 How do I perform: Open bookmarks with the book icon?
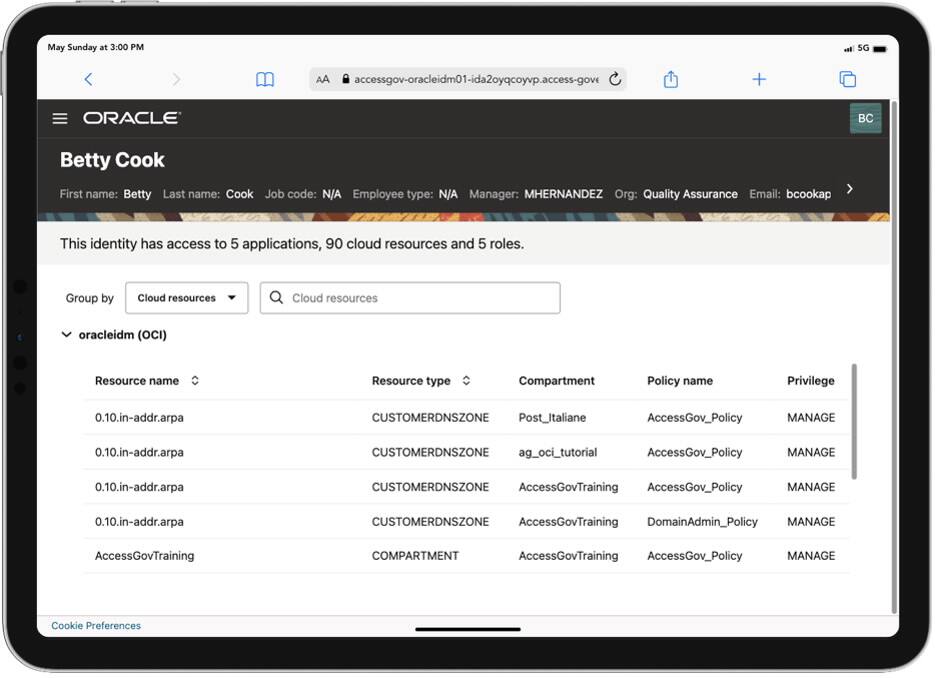pyautogui.click(x=264, y=78)
